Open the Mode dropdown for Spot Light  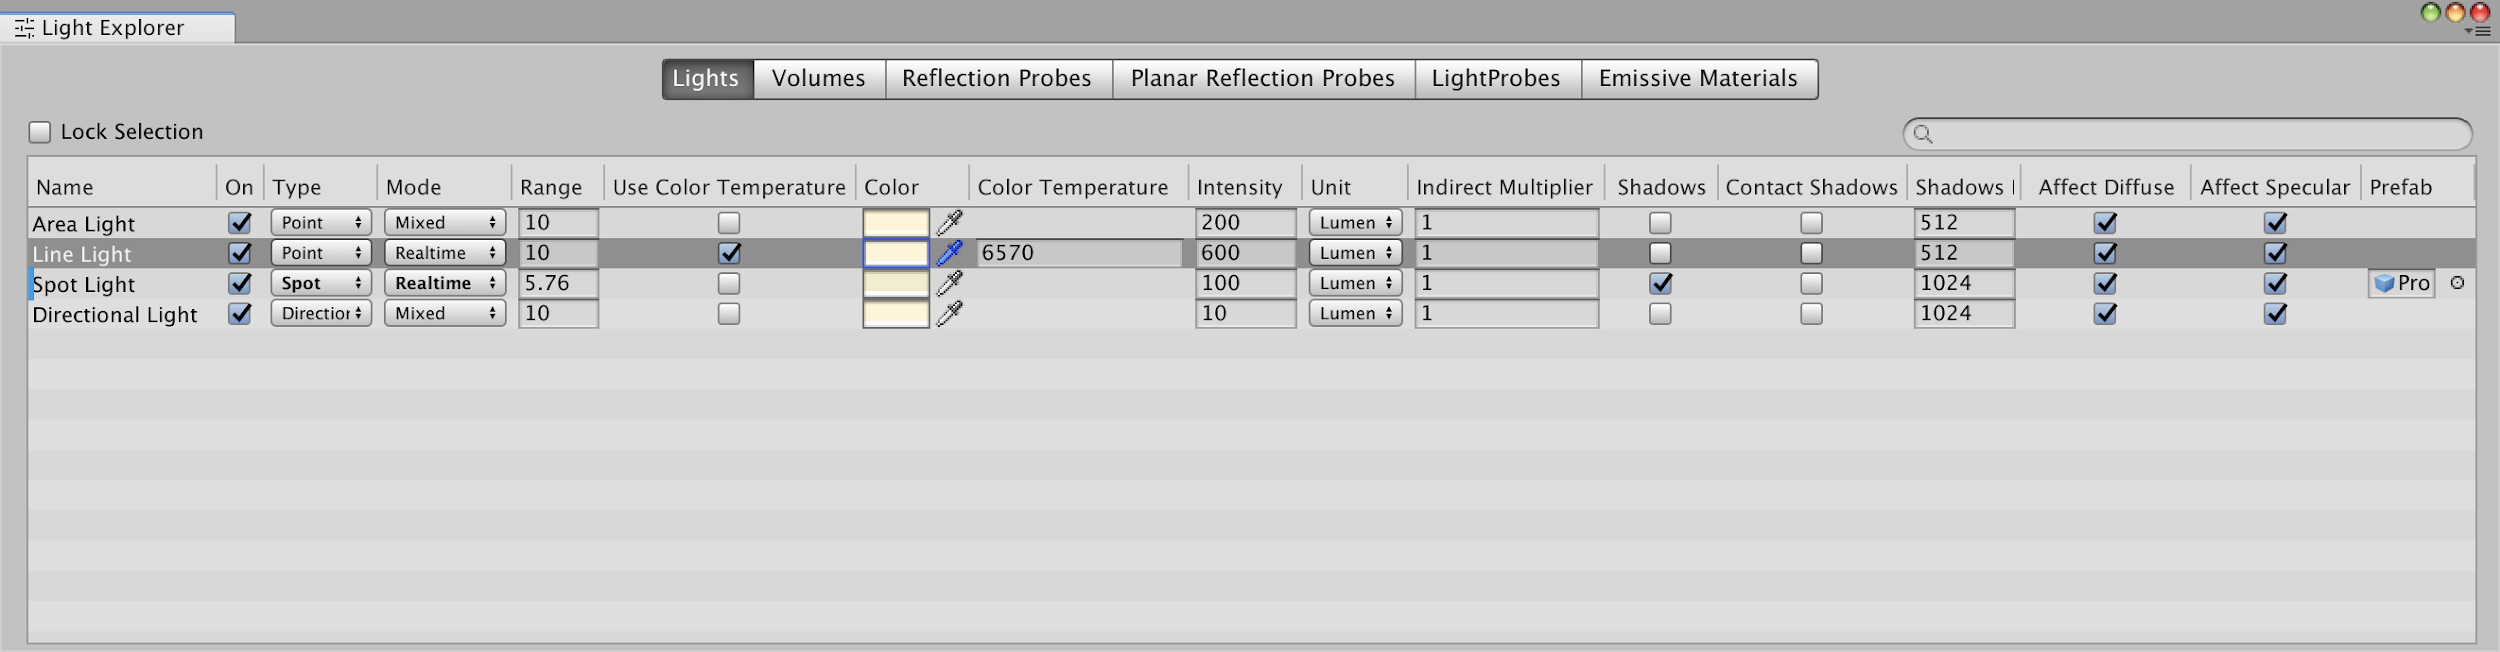[444, 284]
